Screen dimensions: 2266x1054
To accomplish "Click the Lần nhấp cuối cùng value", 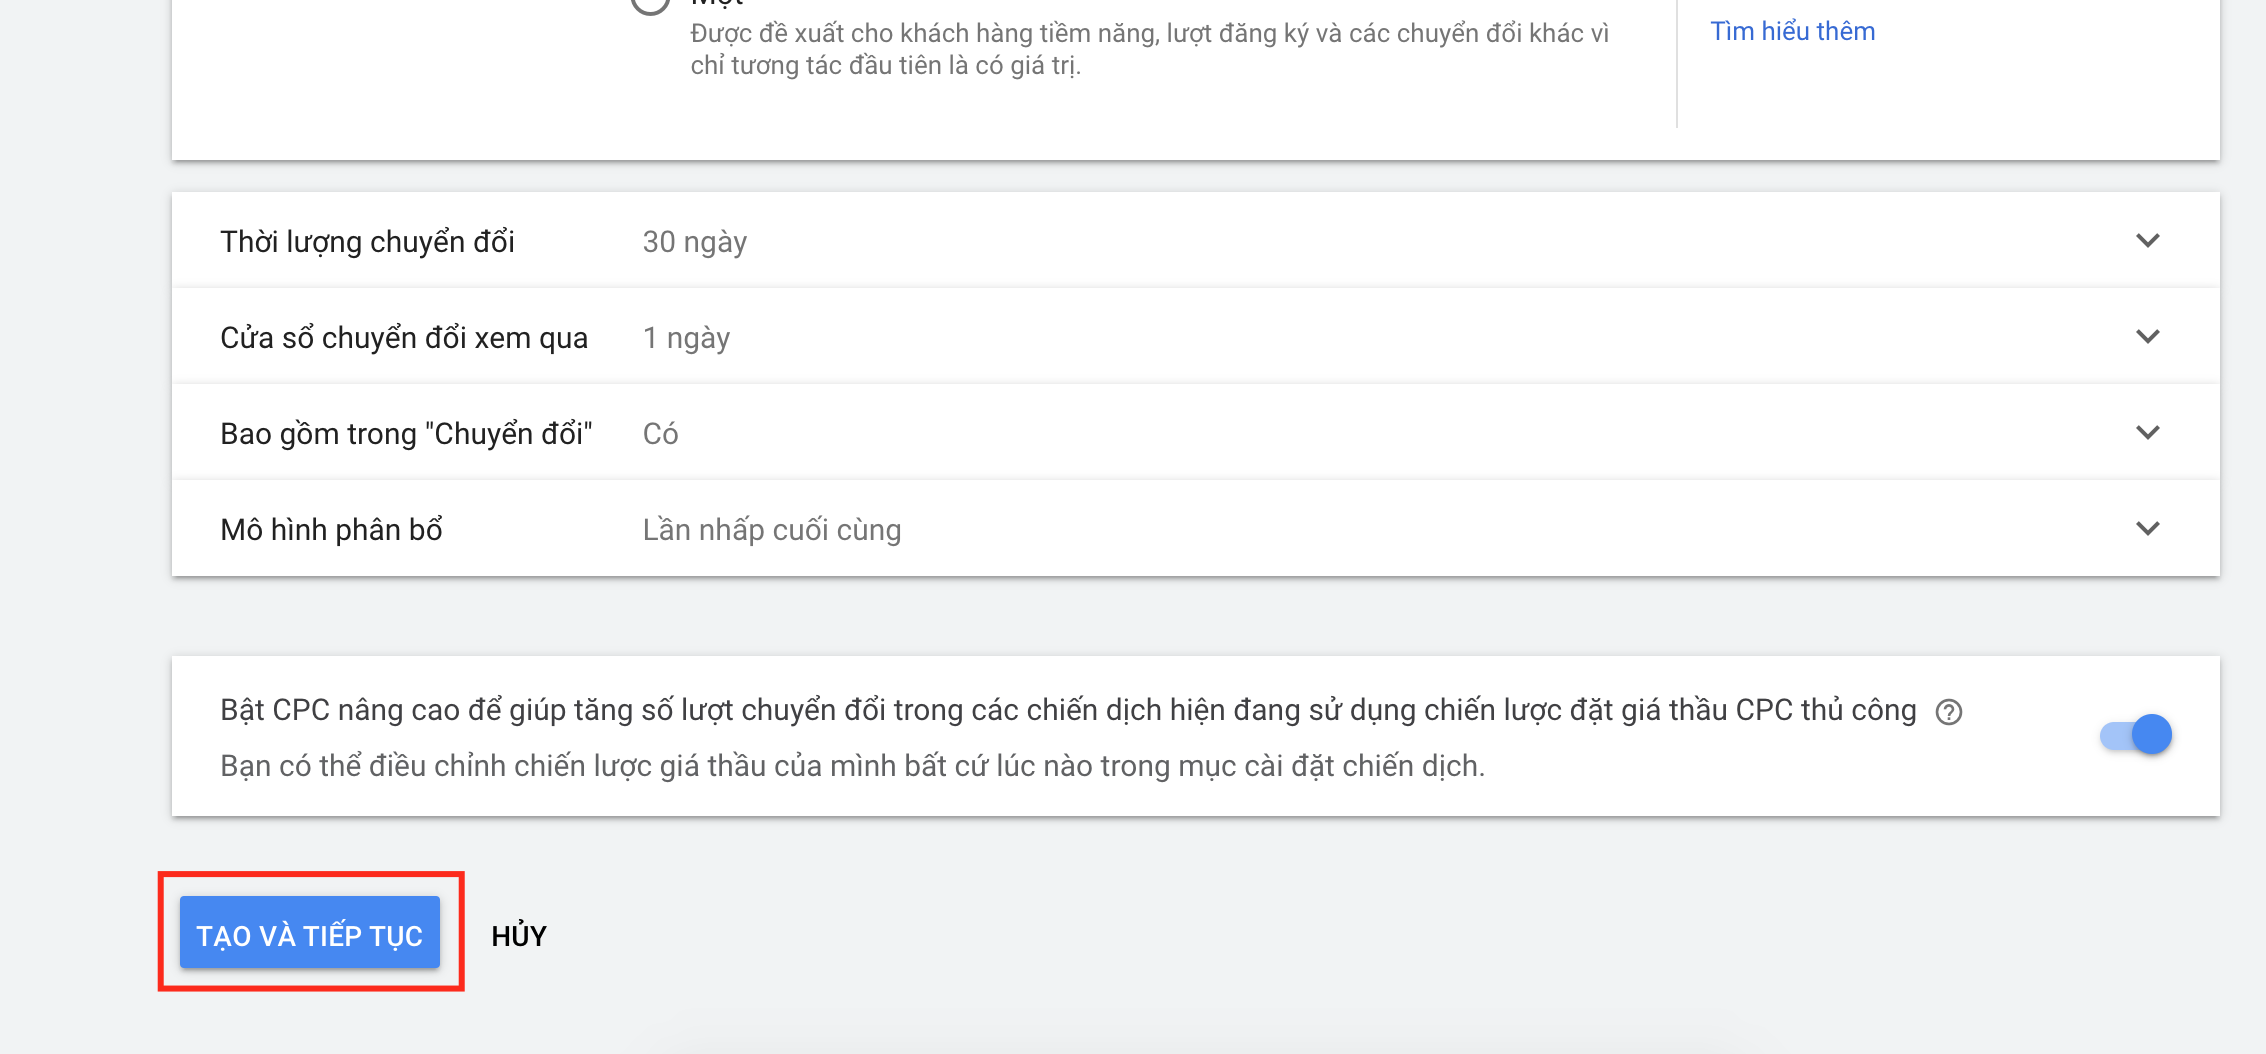I will click(x=771, y=530).
